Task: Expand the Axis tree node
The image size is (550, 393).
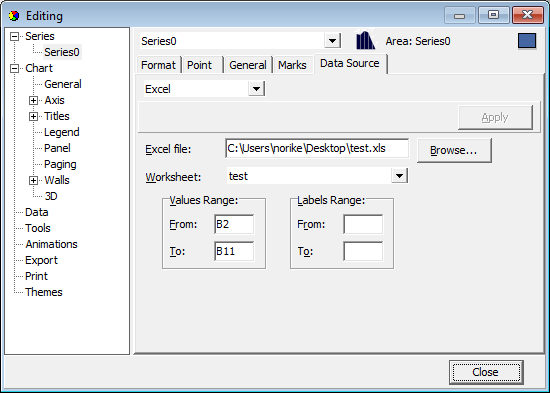Action: [33, 100]
